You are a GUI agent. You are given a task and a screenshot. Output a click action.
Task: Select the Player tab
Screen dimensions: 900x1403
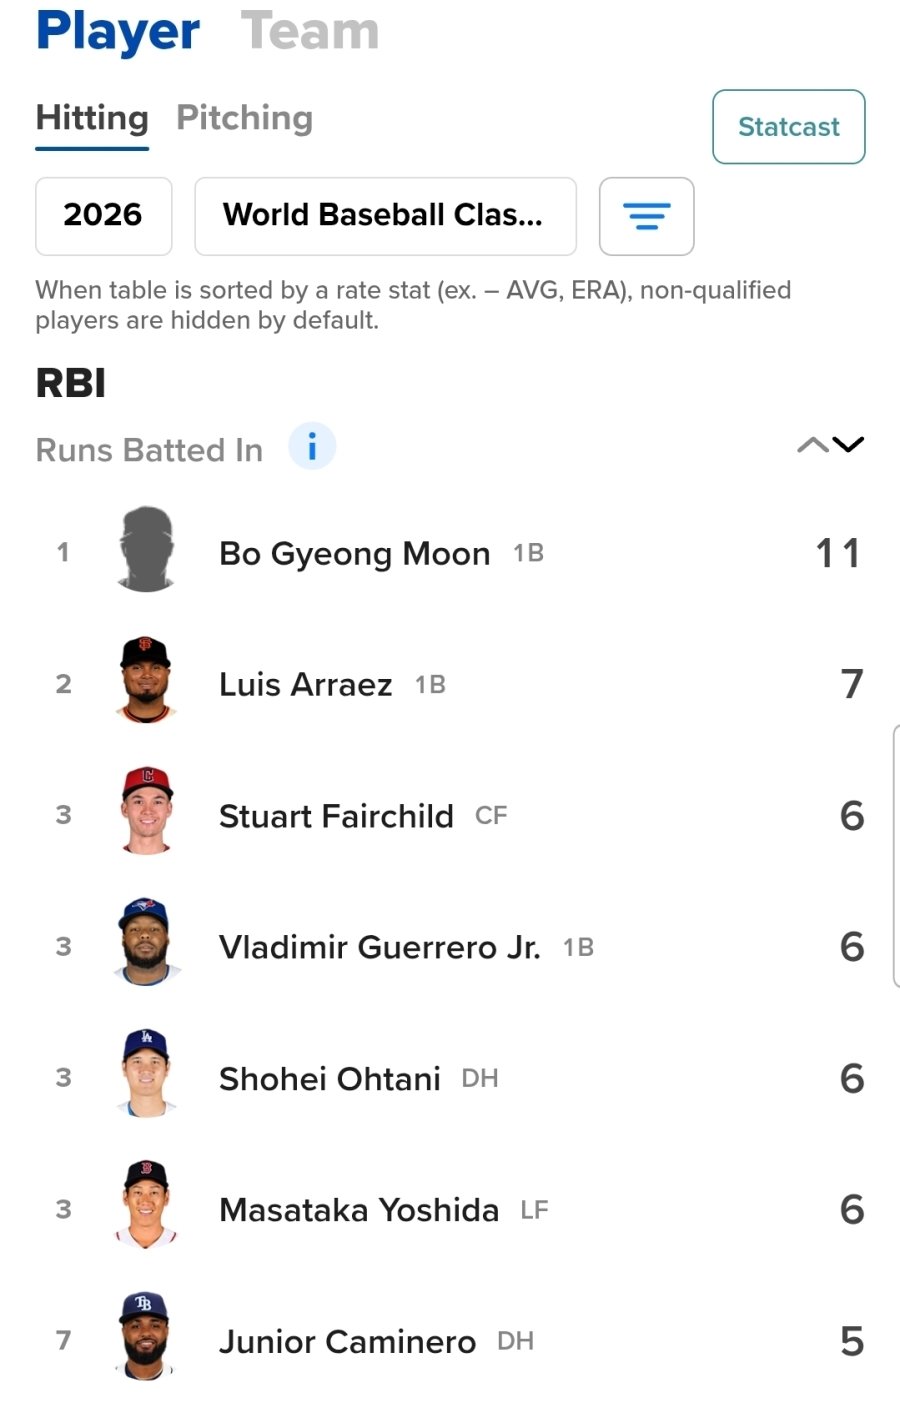coord(118,31)
